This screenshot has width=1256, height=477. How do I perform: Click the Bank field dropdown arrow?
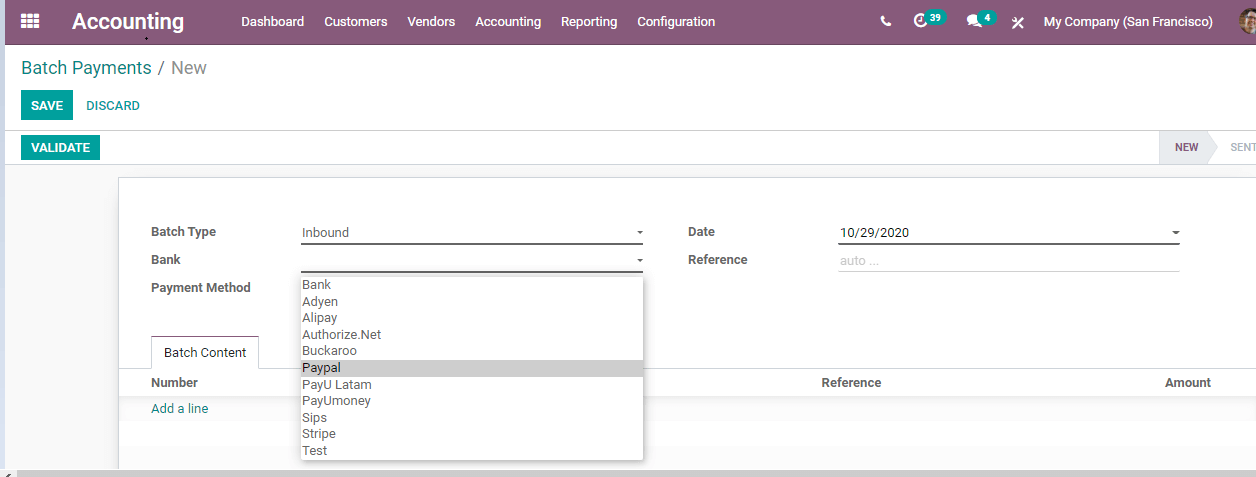[639, 261]
